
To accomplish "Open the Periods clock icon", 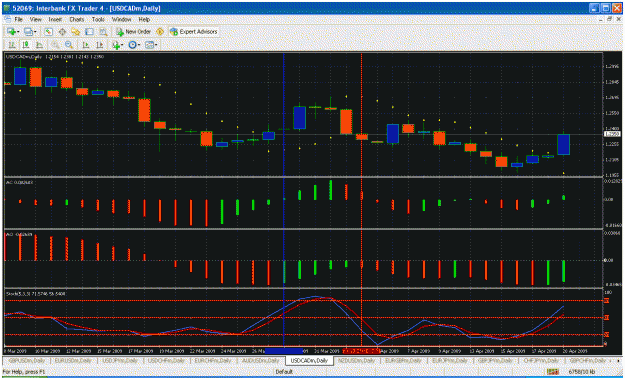I will [132, 45].
